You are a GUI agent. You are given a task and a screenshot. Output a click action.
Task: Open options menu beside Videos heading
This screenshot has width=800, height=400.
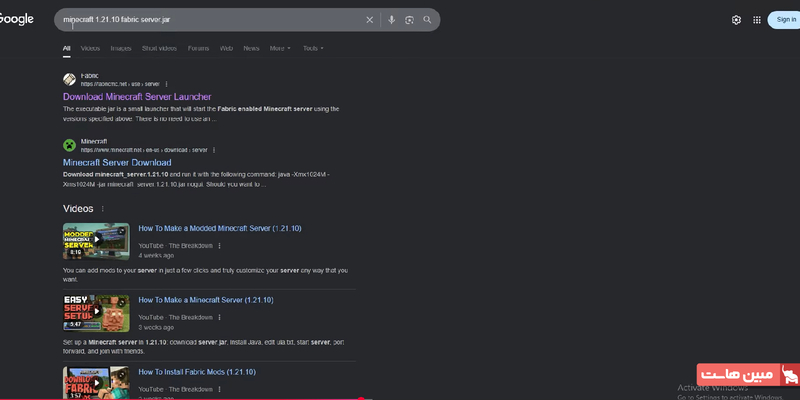click(102, 209)
